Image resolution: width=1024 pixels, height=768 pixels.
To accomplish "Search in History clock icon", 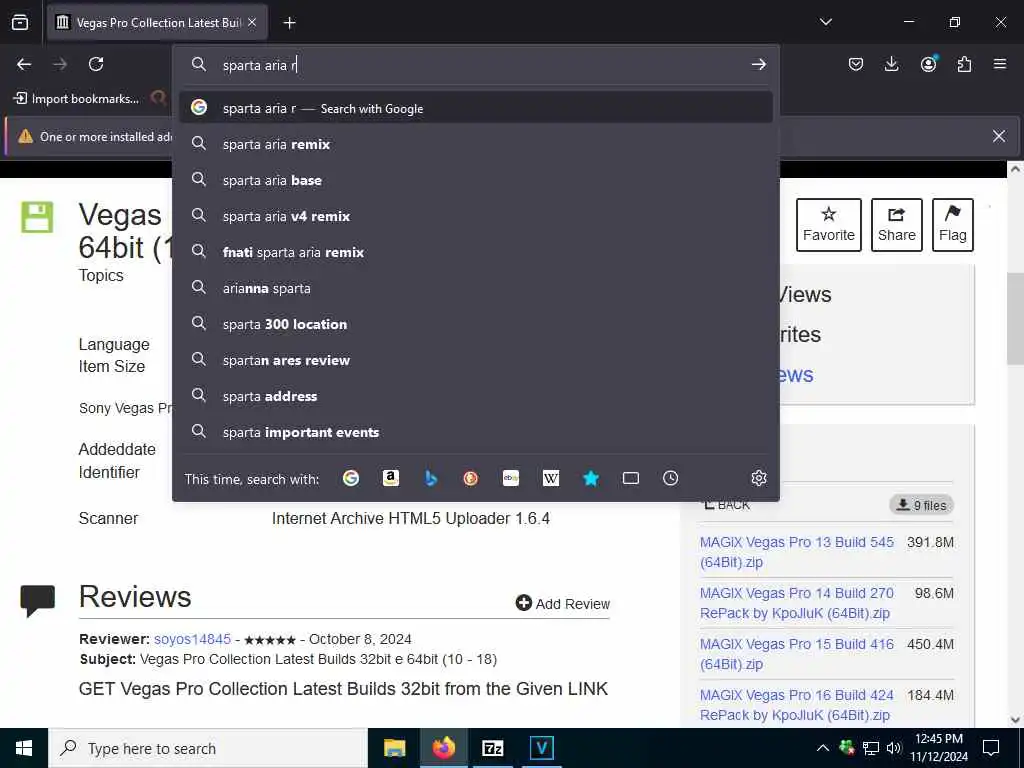I will [x=671, y=479].
